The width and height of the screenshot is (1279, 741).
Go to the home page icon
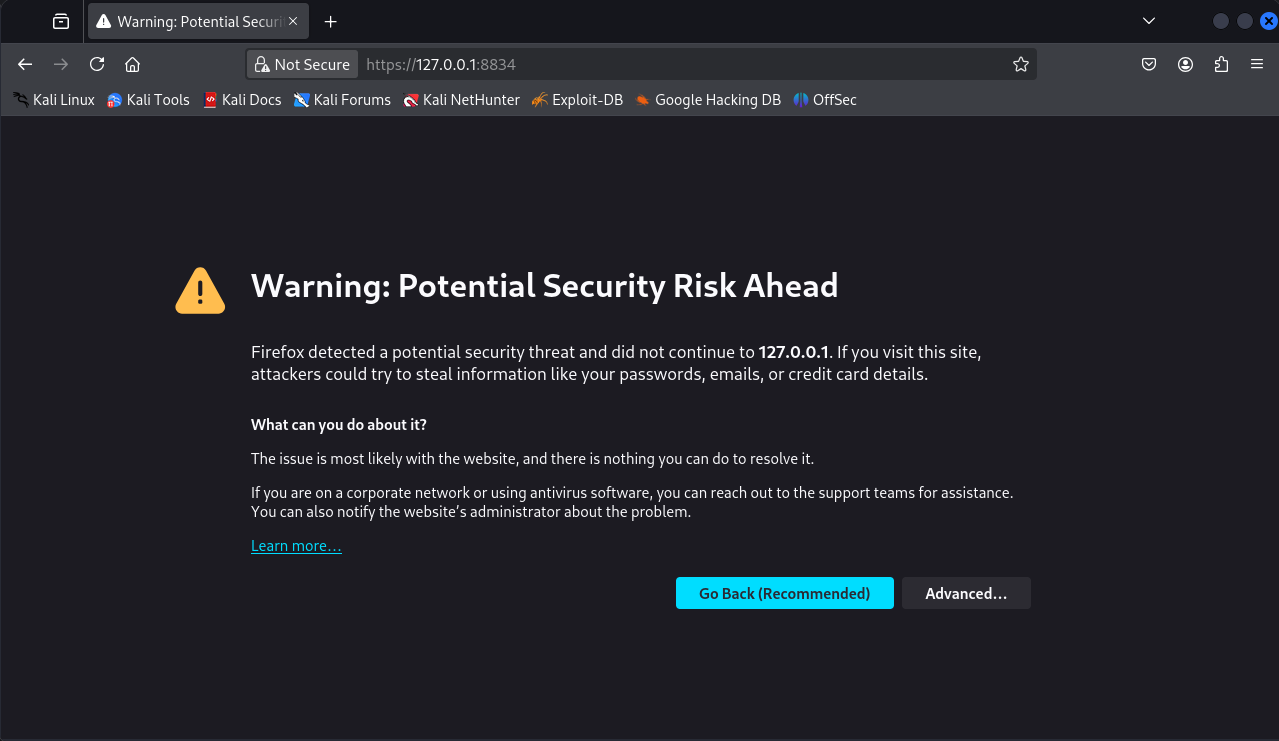(x=132, y=64)
